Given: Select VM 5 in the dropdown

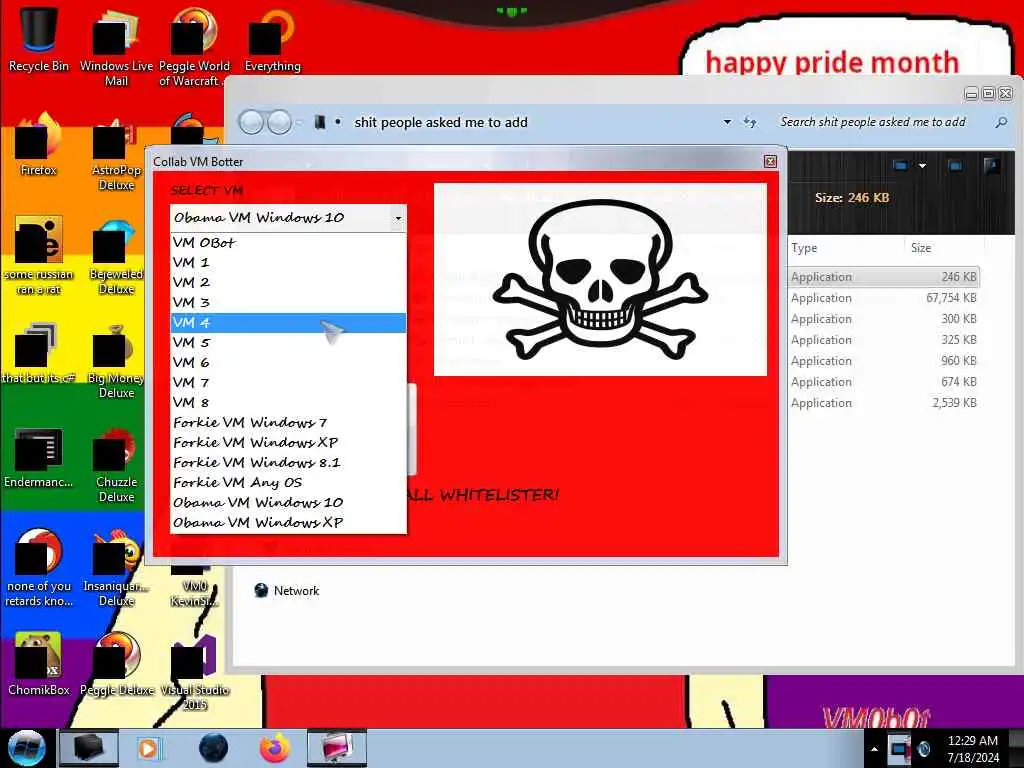Looking at the screenshot, I should click(x=288, y=342).
